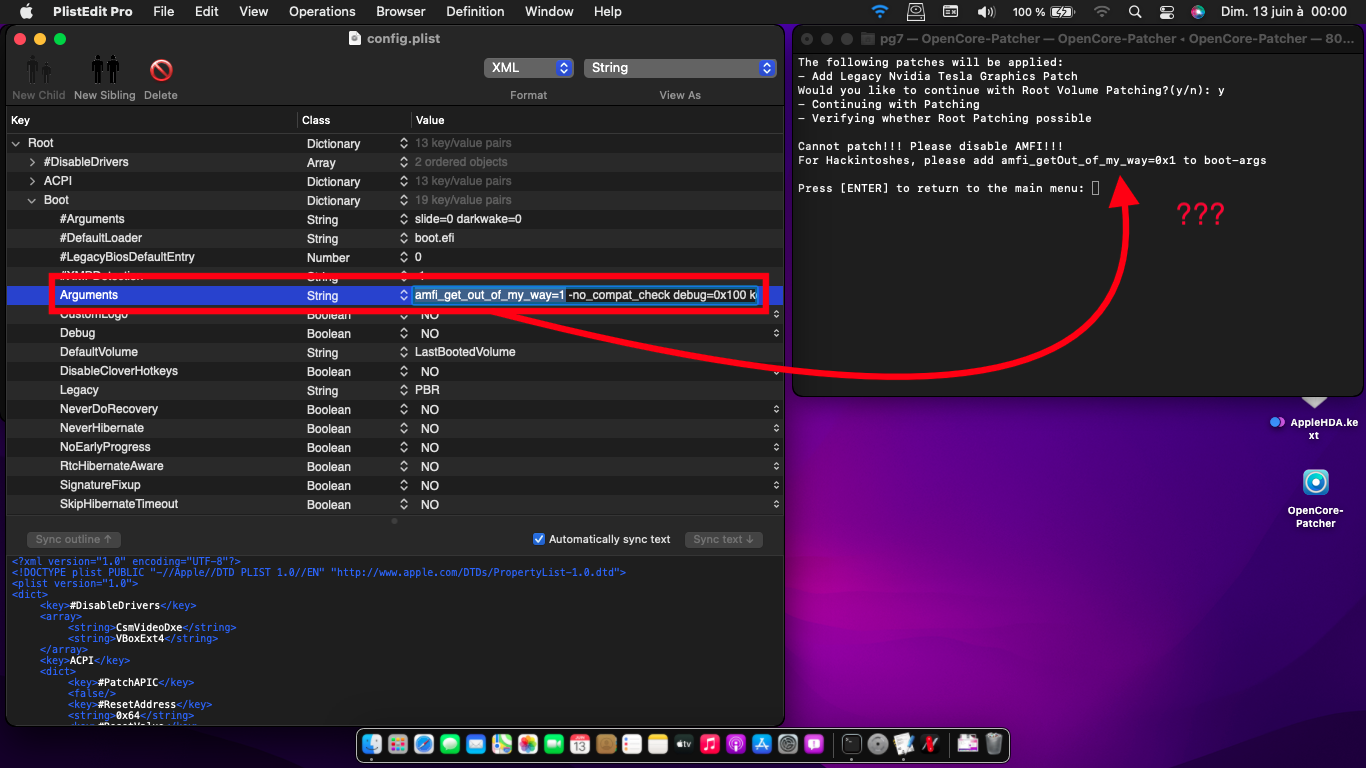Viewport: 1366px width, 768px height.
Task: Click the New Sibling toolbar icon
Action: coord(105,70)
